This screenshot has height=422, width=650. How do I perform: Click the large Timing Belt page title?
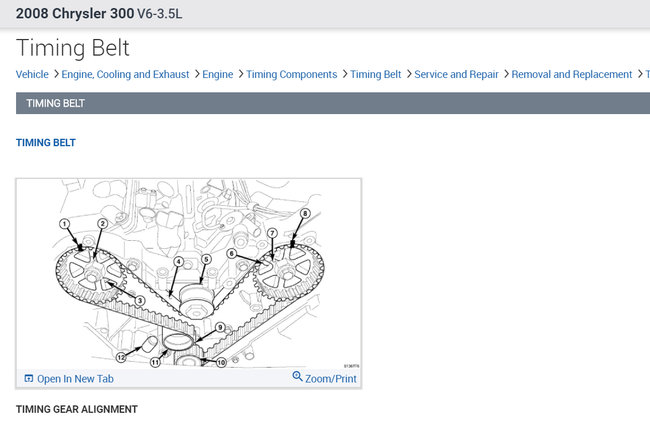tap(73, 48)
